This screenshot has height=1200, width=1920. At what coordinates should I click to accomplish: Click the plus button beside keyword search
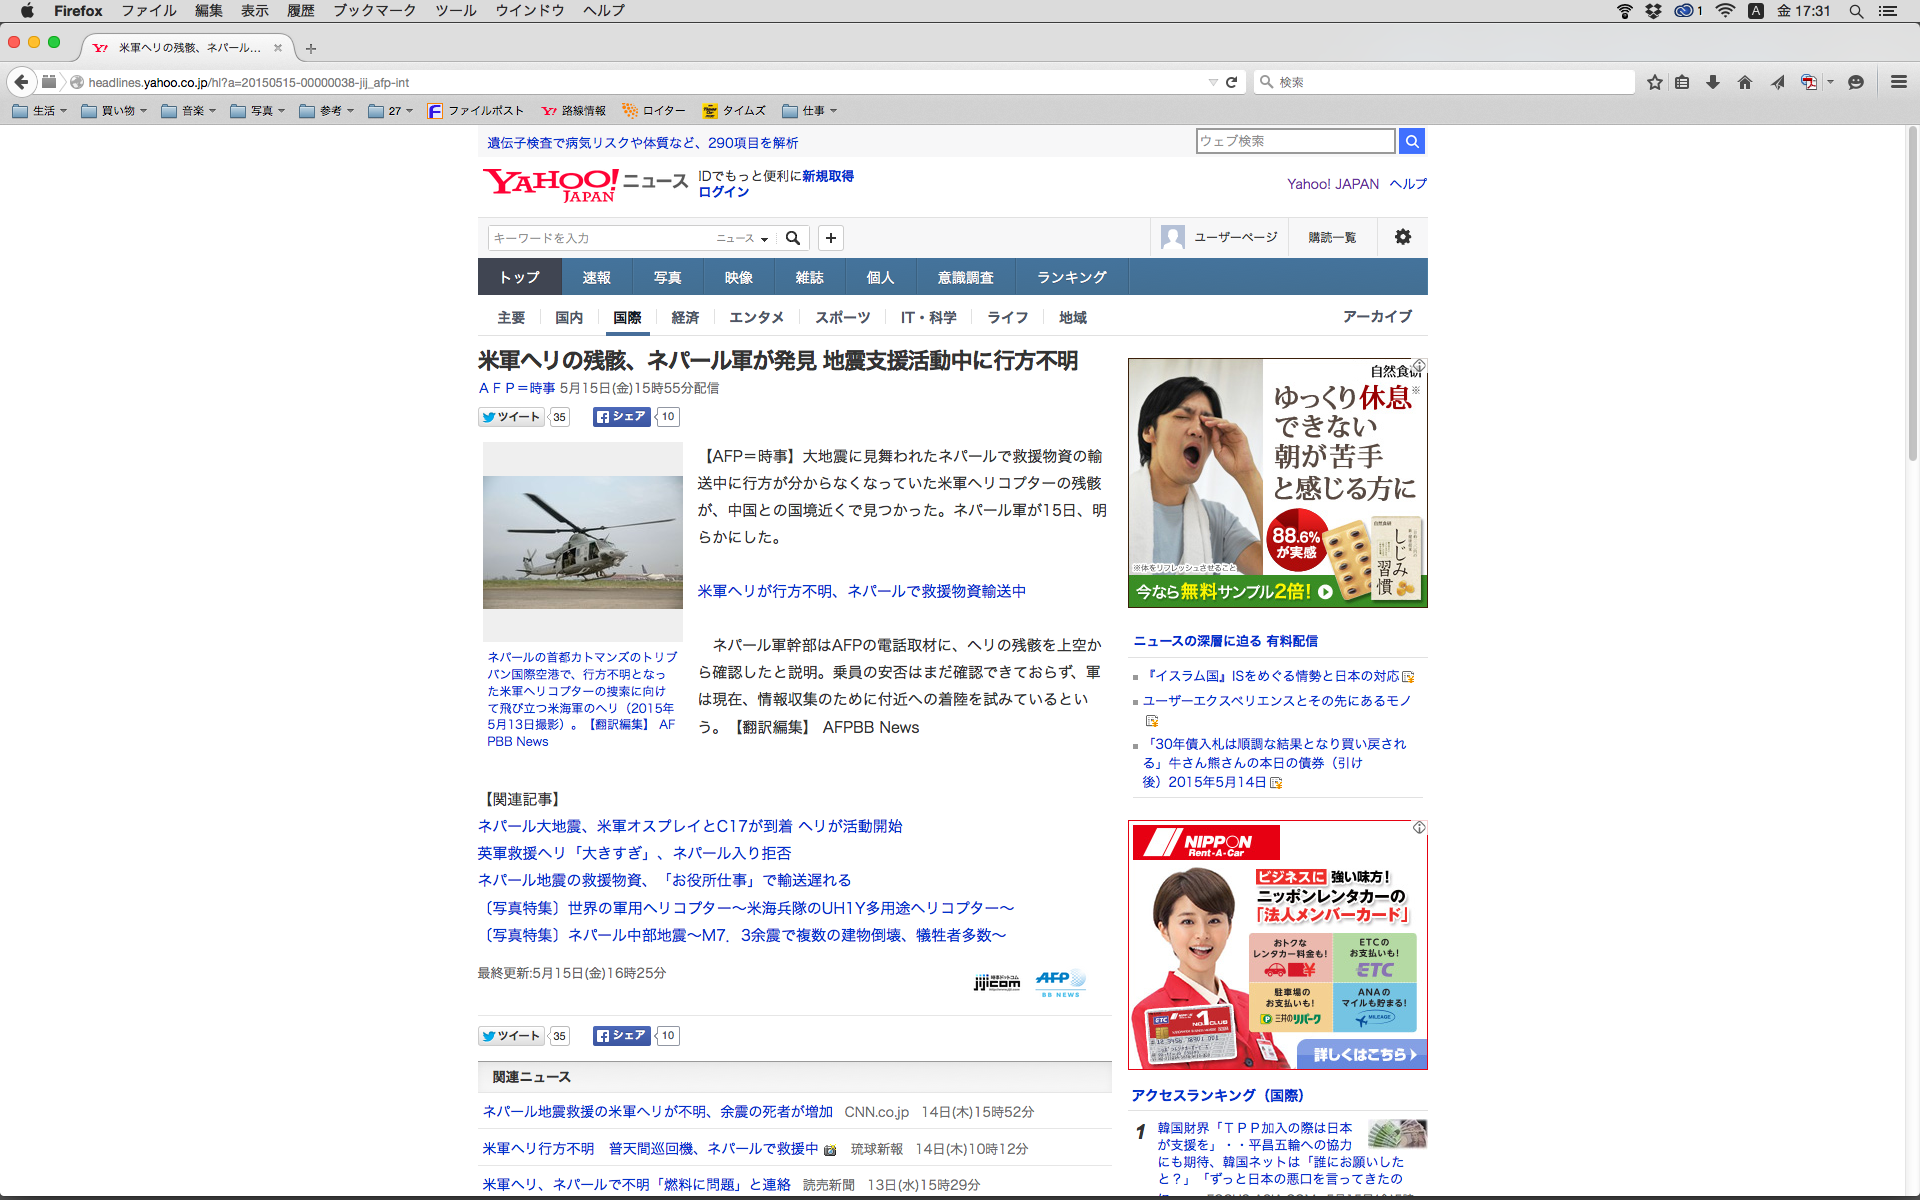tap(831, 238)
